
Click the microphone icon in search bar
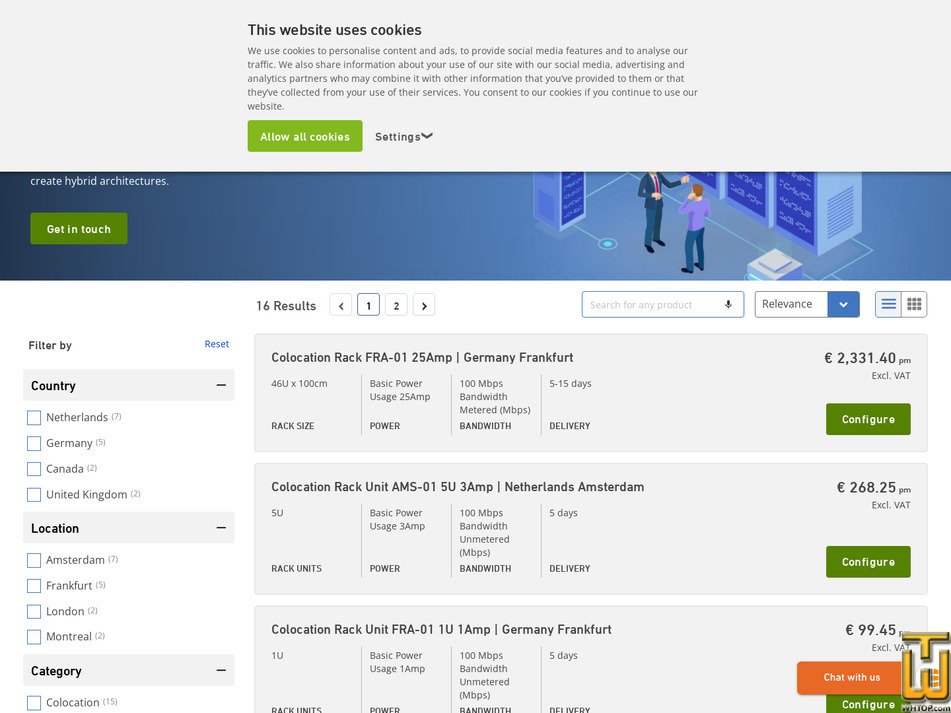729,304
